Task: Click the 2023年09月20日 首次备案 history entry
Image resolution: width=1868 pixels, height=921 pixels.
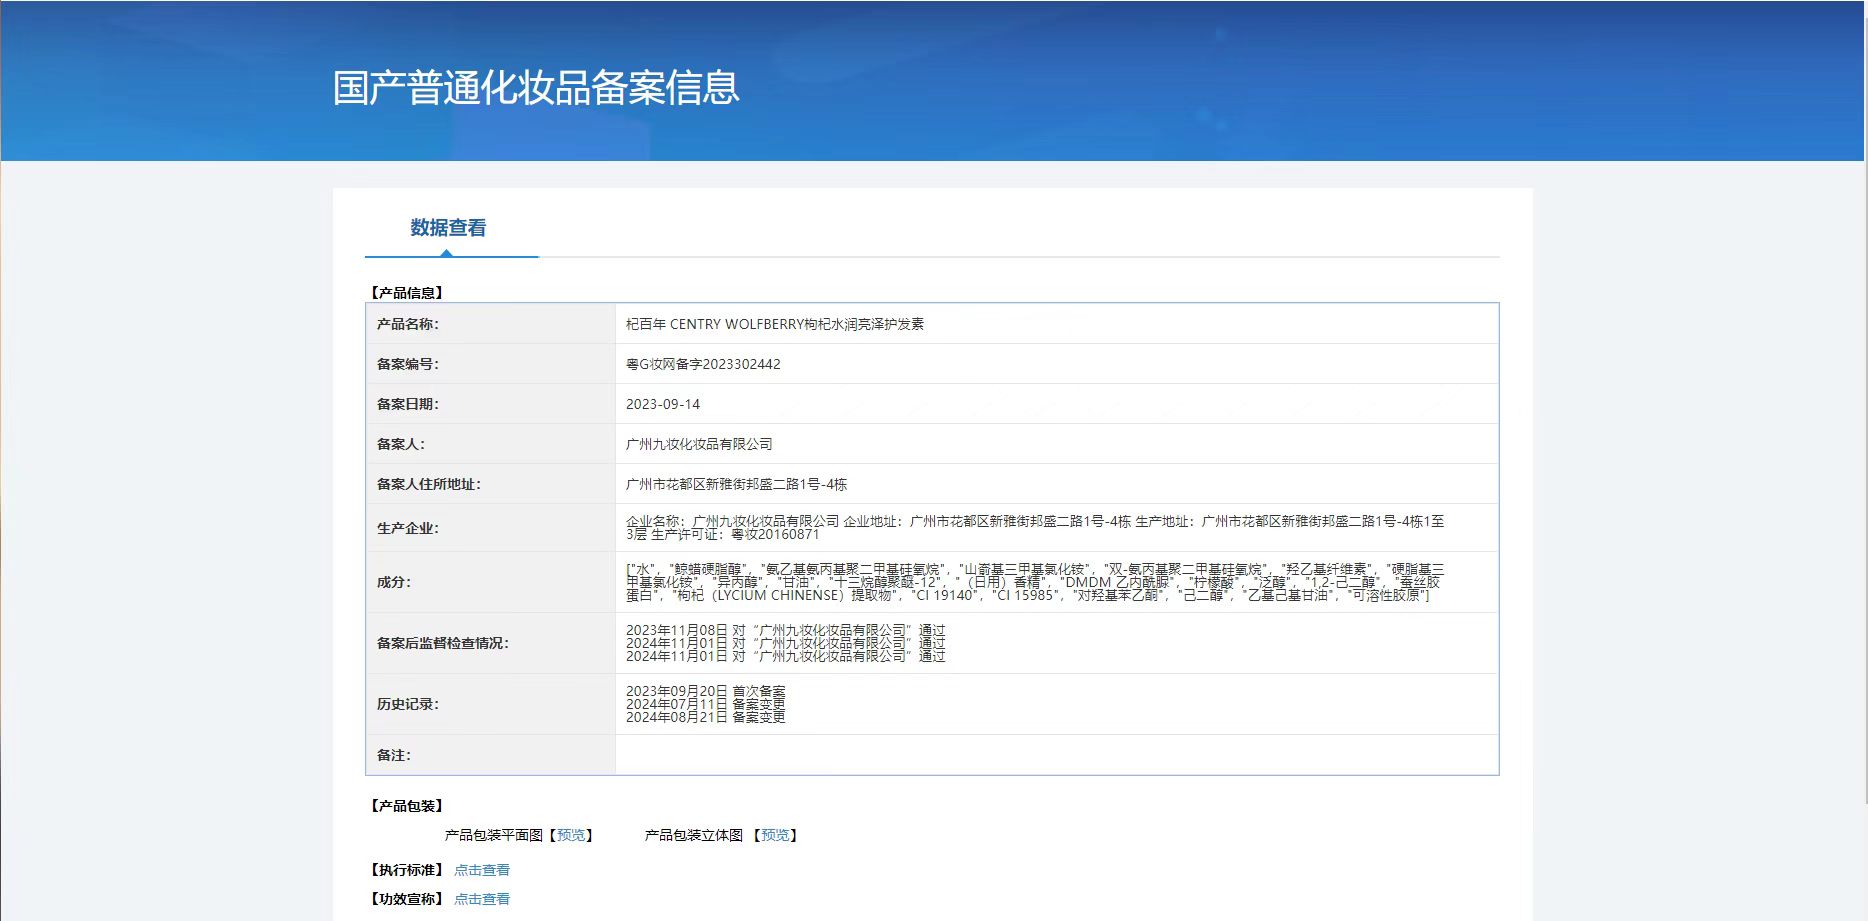Action: (705, 691)
